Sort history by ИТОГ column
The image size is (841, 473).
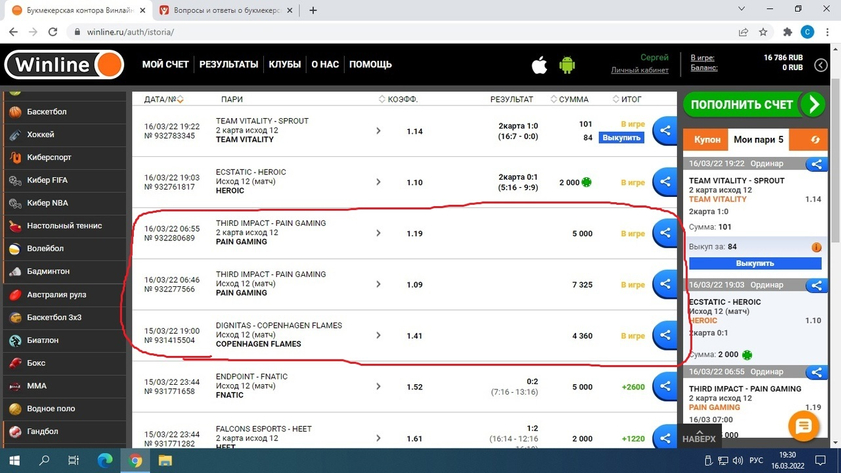point(627,99)
